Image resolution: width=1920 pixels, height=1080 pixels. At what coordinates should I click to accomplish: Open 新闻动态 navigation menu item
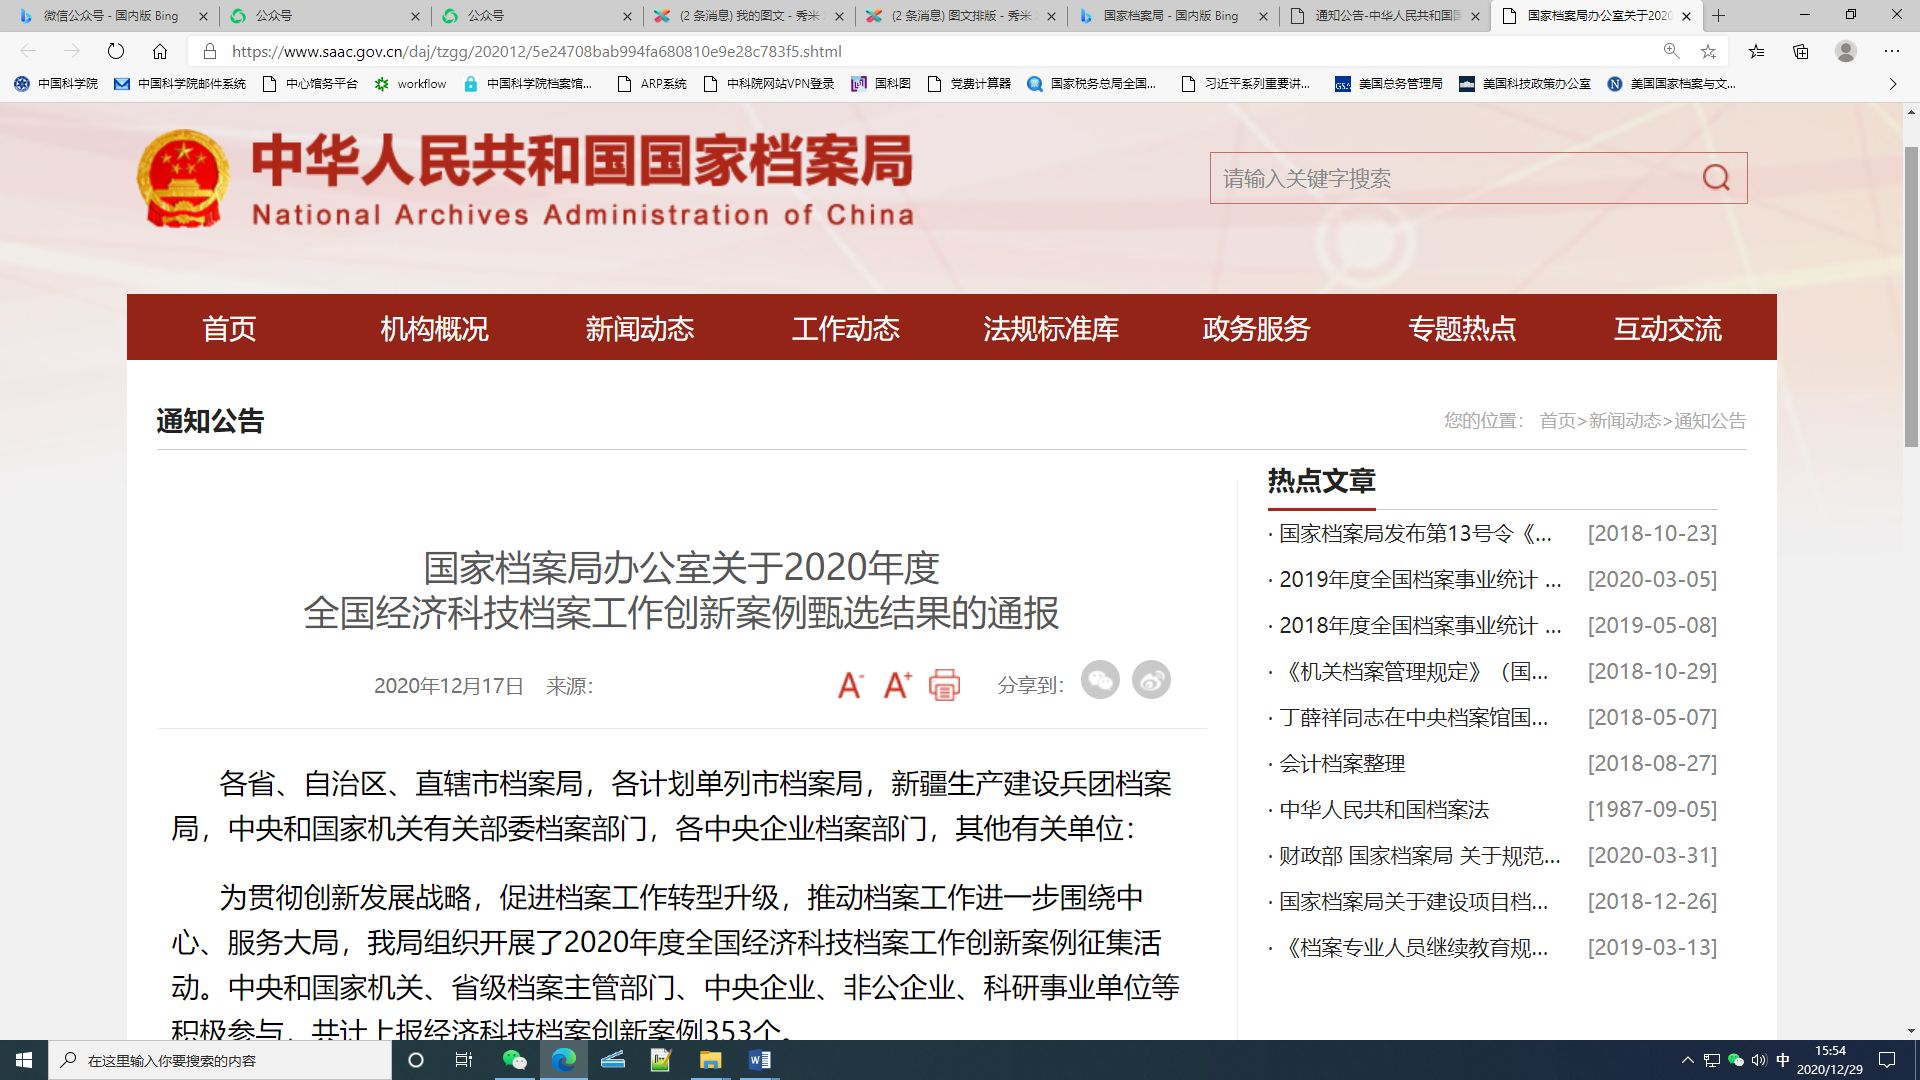[x=640, y=328]
